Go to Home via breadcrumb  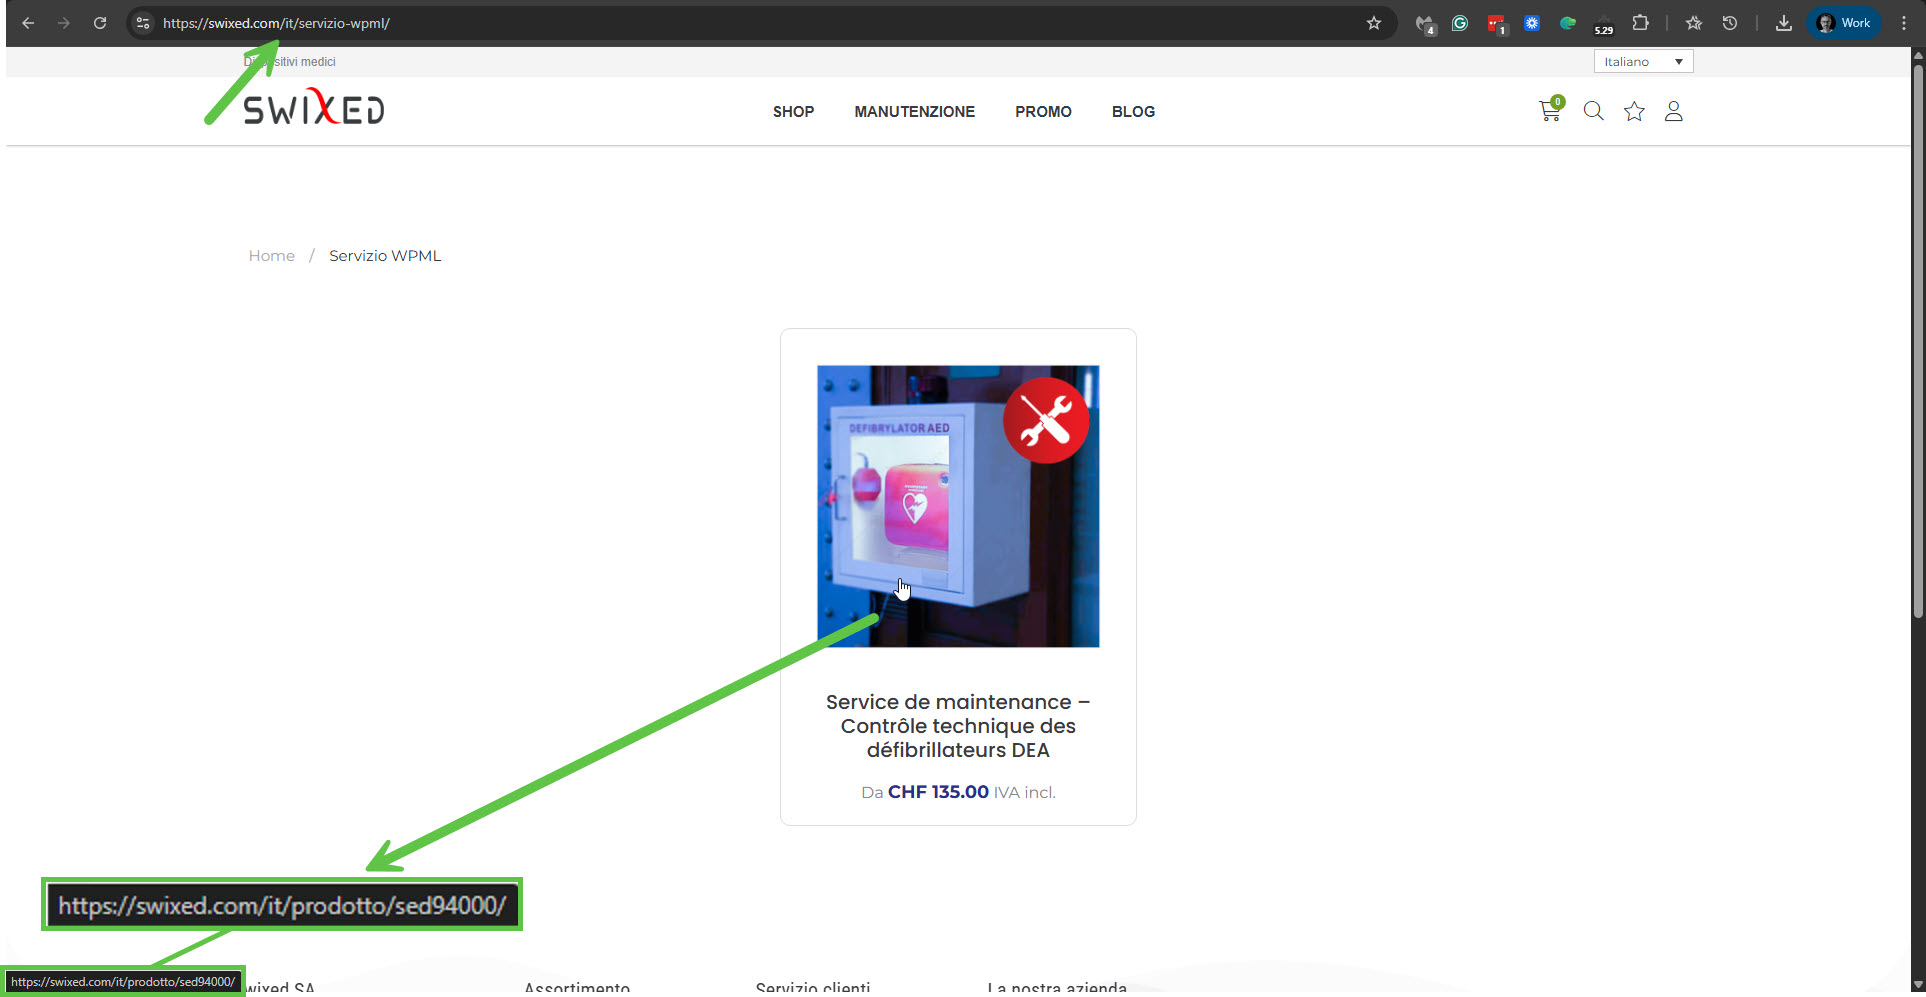272,256
